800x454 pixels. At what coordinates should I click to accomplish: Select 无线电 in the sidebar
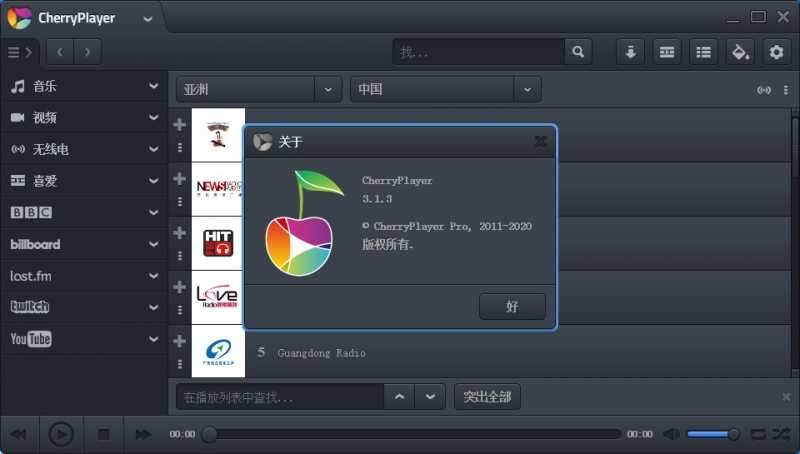tap(51, 149)
